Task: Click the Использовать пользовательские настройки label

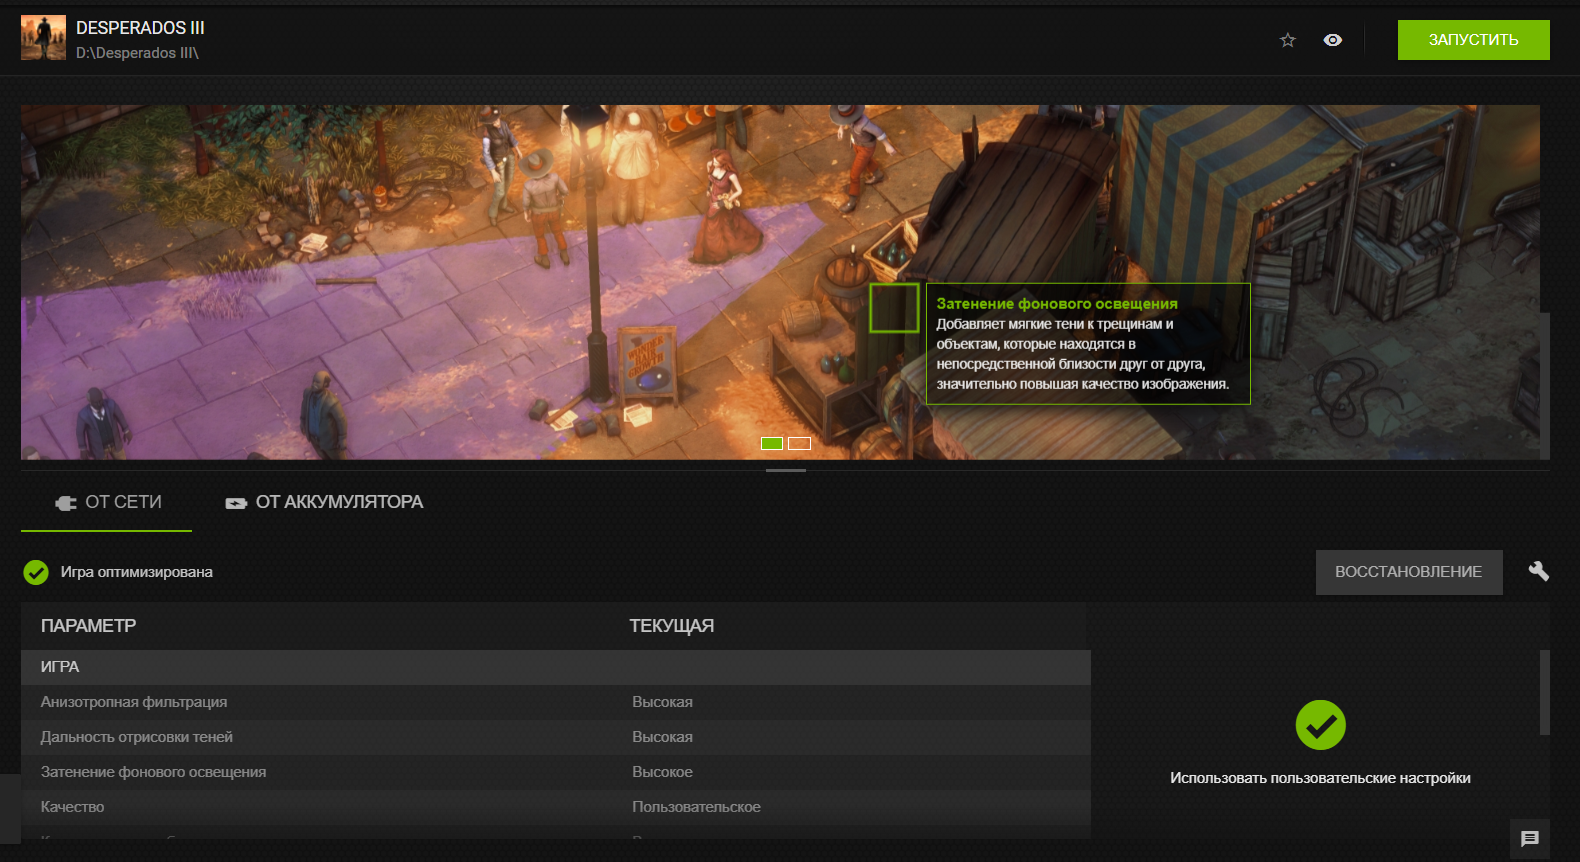Action: [1320, 778]
